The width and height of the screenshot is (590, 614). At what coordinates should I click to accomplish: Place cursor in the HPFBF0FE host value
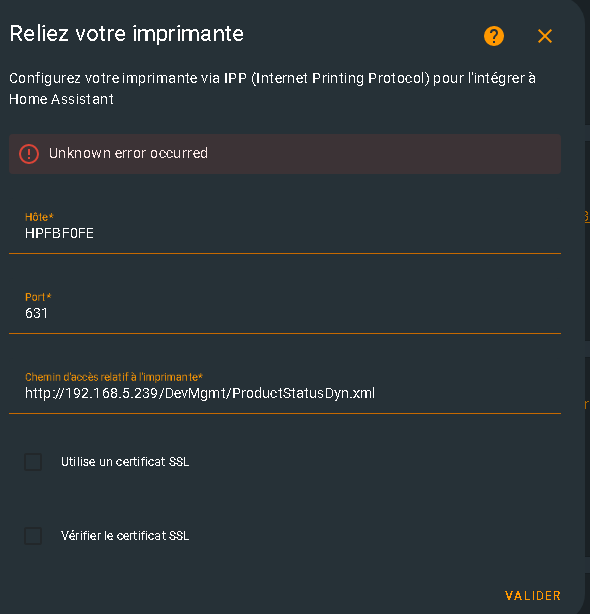(x=59, y=233)
